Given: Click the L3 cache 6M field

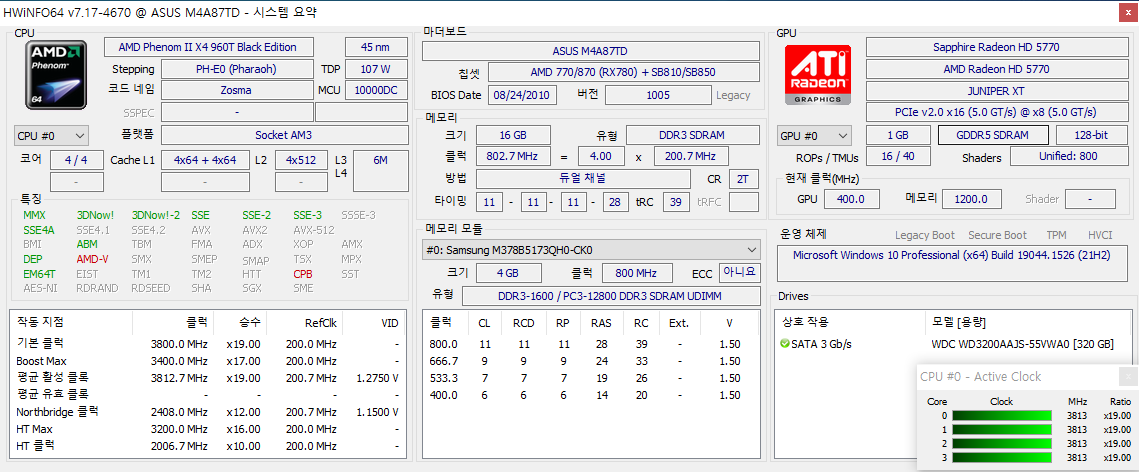Looking at the screenshot, I should click(381, 171).
